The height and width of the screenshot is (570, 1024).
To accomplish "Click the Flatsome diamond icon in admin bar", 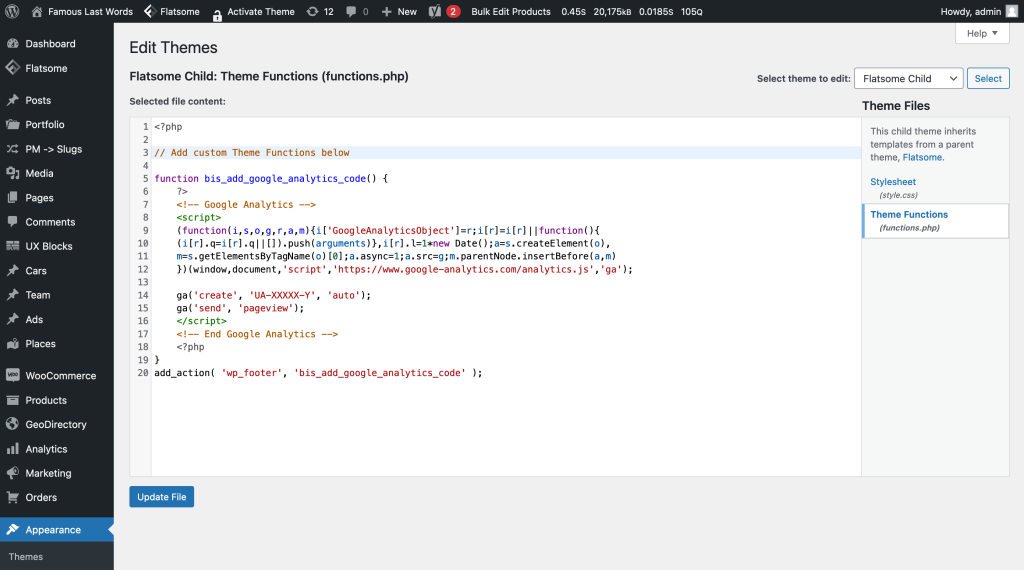I will pos(149,11).
